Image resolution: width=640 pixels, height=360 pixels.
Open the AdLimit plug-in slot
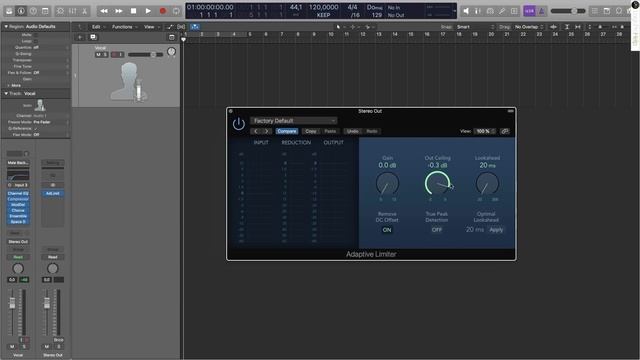point(53,193)
